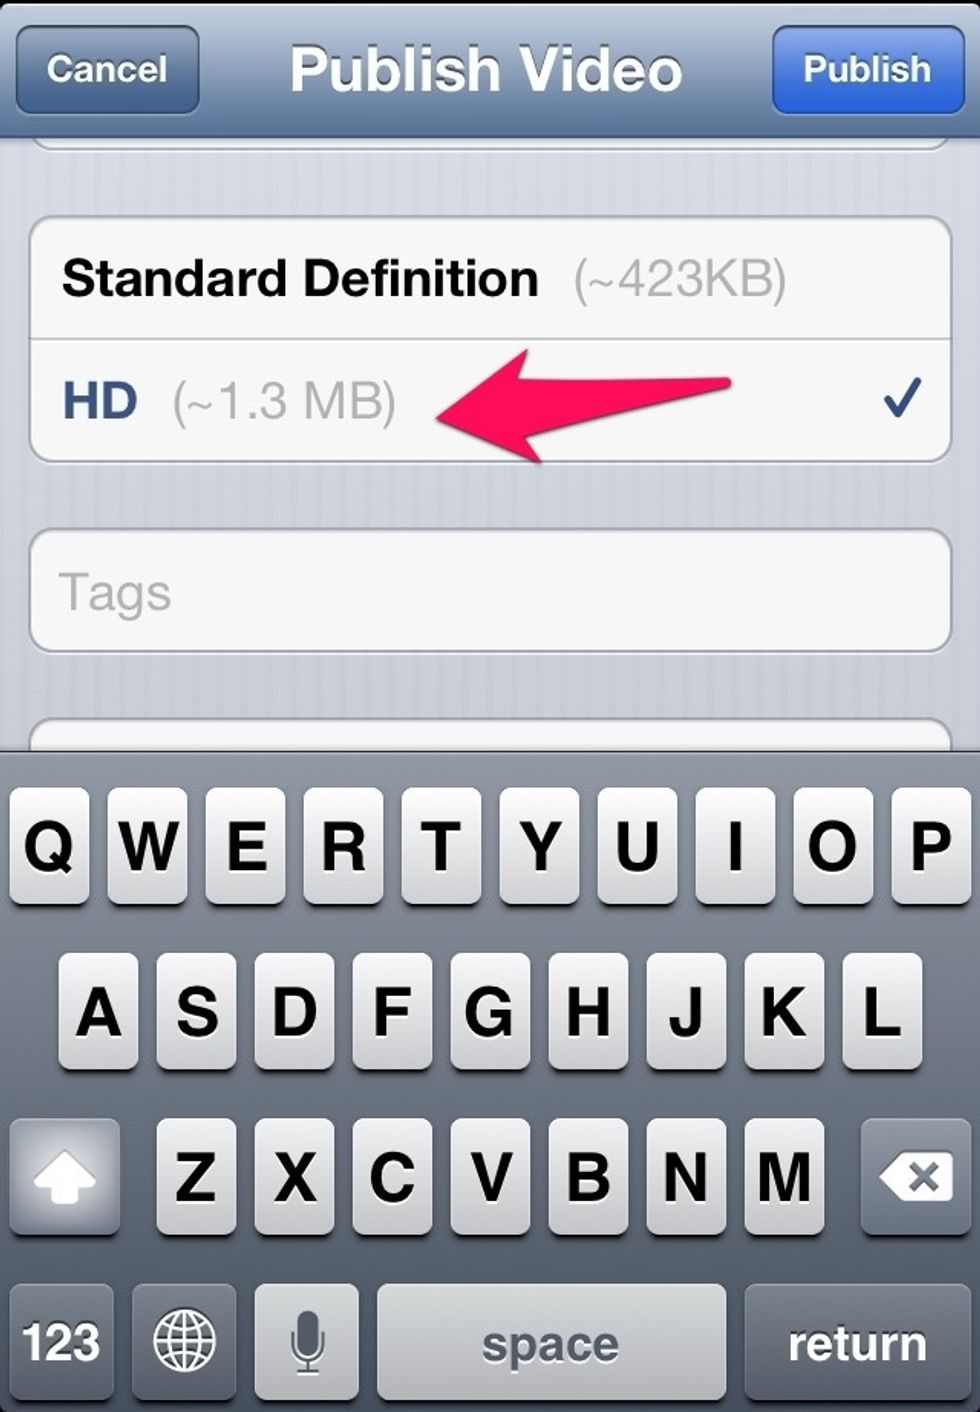Tap the return key
Image resolution: width=980 pixels, height=1412 pixels.
(857, 1342)
